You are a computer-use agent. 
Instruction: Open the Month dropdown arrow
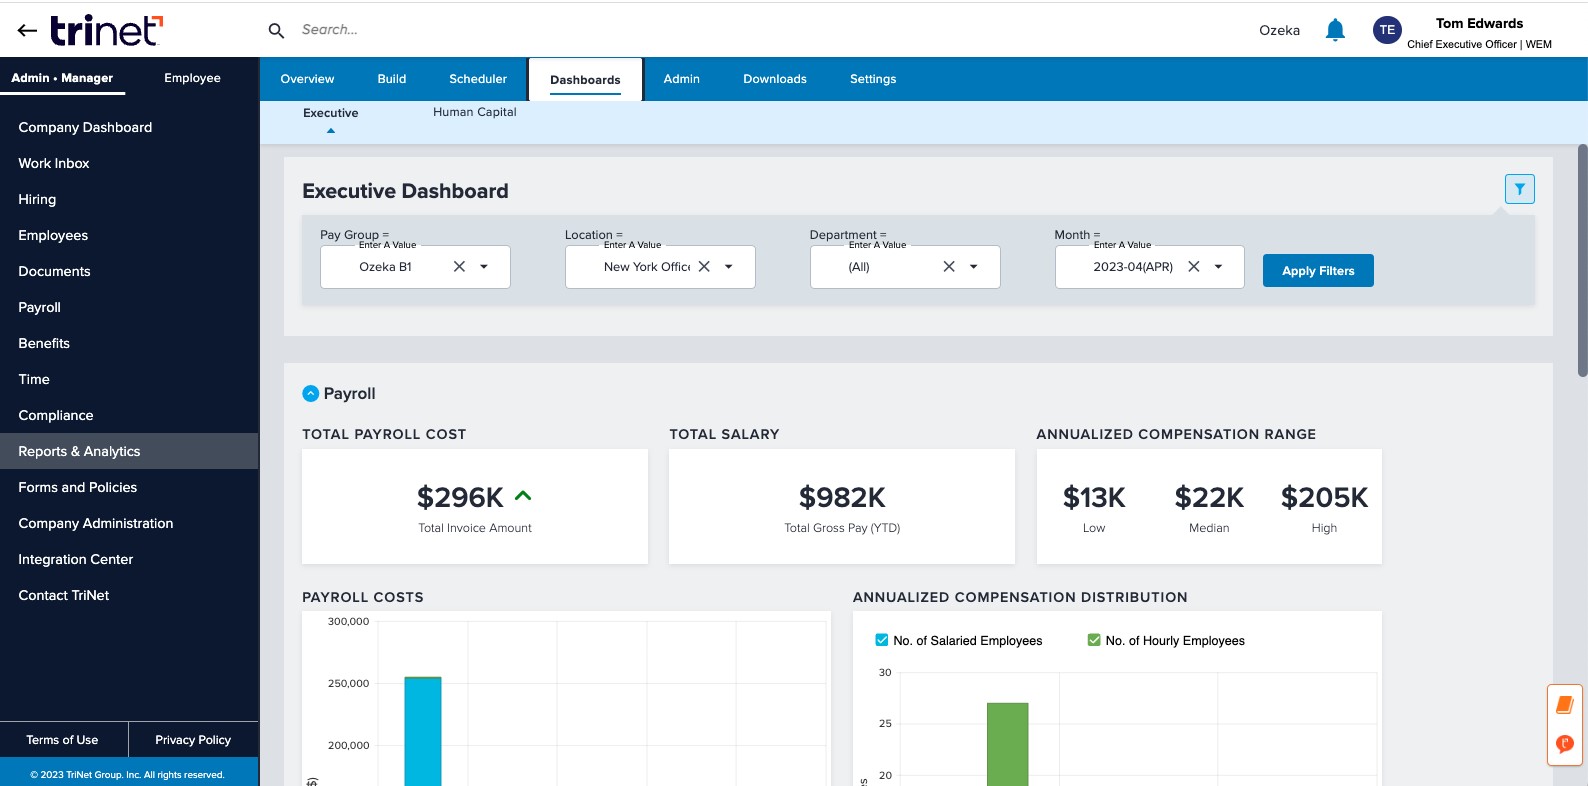(x=1218, y=267)
